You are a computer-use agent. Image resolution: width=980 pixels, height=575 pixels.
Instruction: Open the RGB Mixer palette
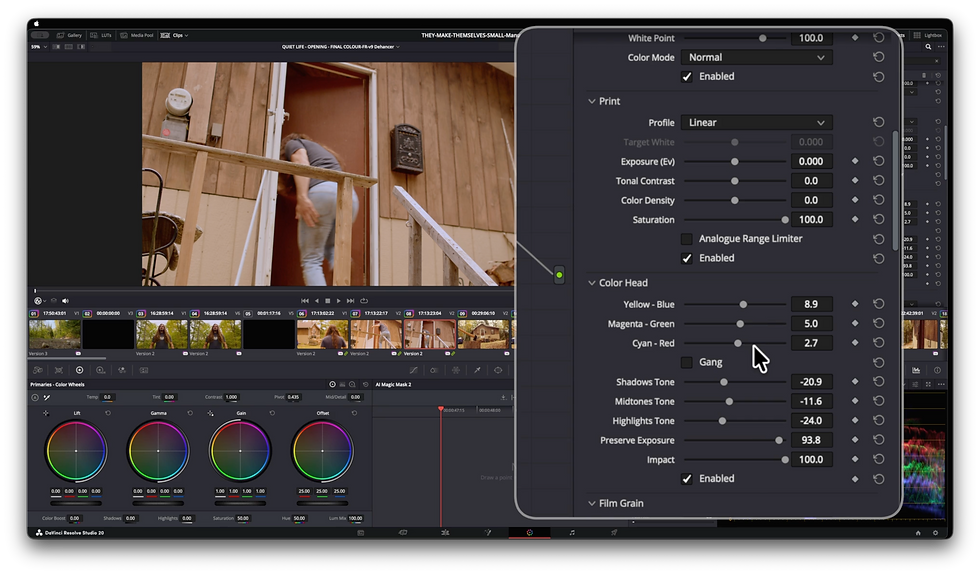122,370
